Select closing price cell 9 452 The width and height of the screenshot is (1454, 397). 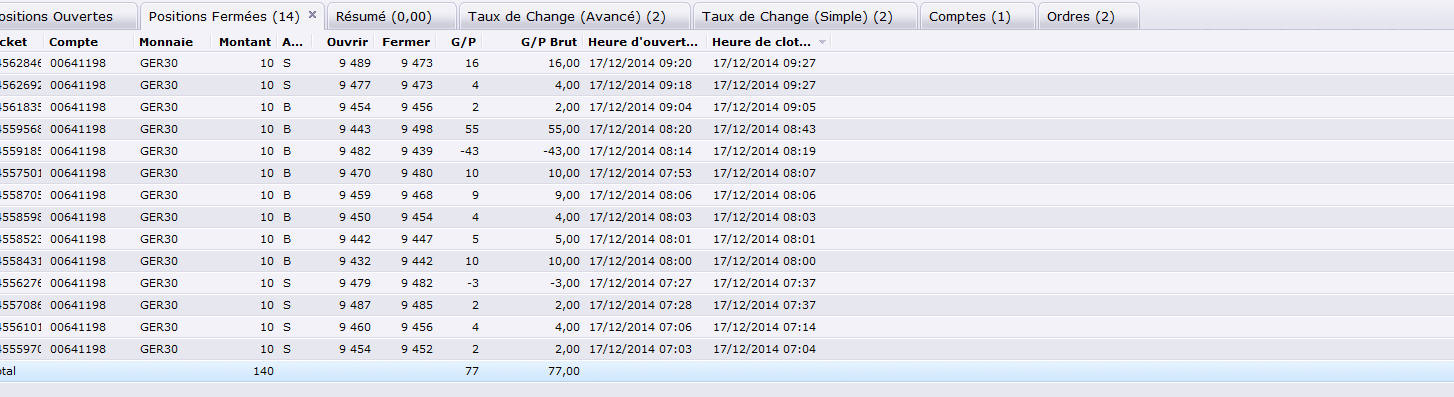(x=417, y=349)
